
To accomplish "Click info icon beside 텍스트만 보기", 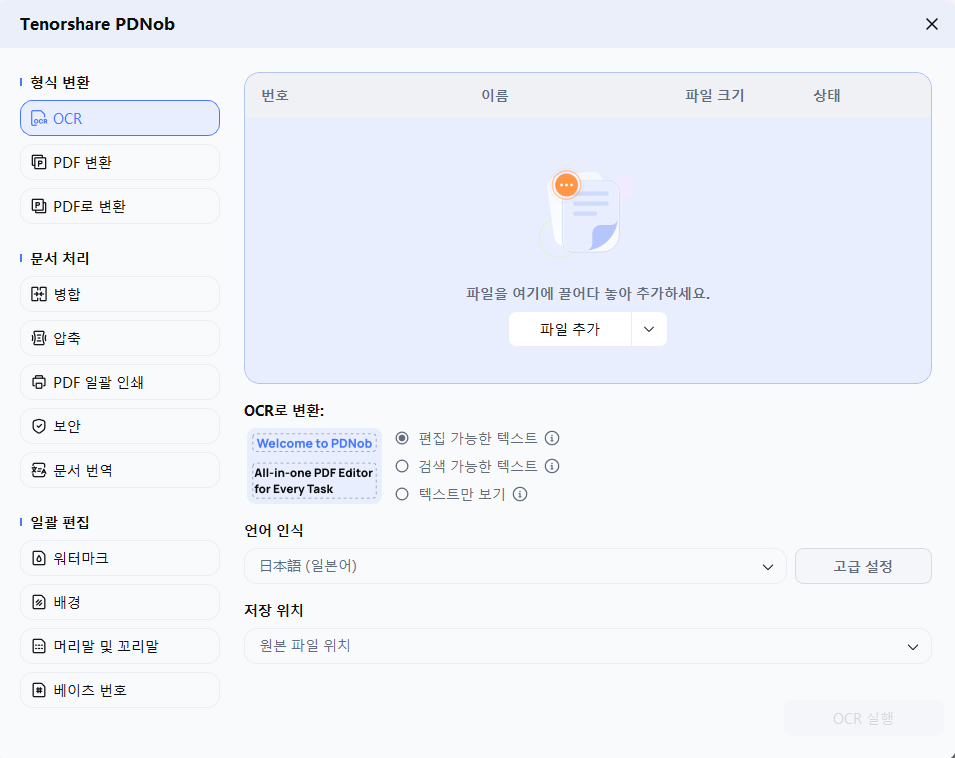I will pos(520,494).
